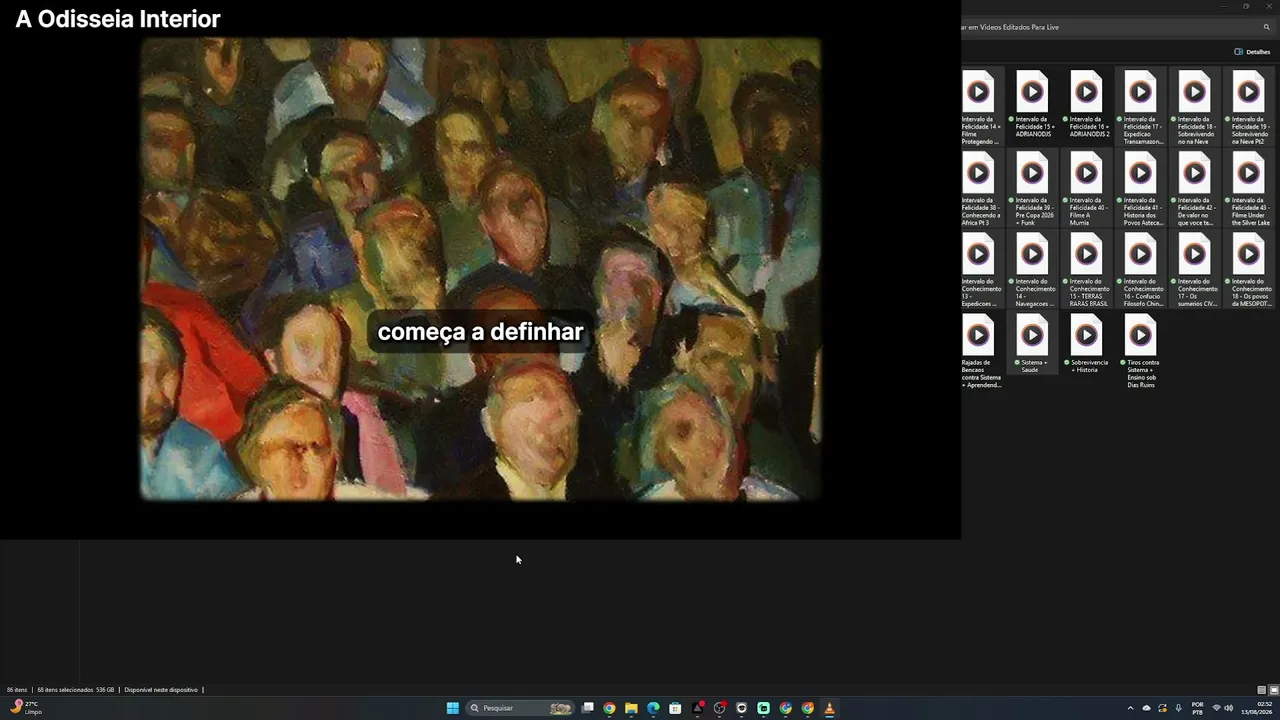Viewport: 1280px width, 720px height.
Task: Select the file Intervalo do Conhecimento 17 - Os sumerios
Action: pos(1195,271)
